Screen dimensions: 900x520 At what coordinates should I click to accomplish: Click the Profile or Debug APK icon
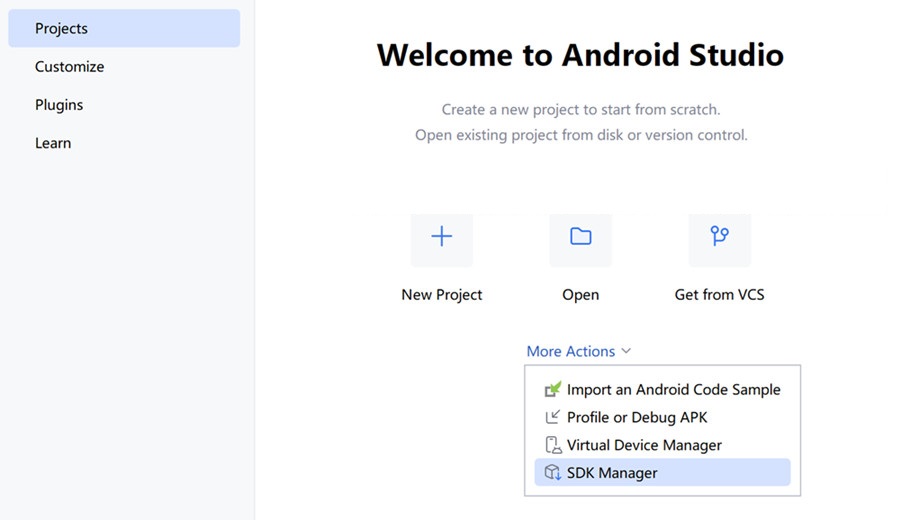pos(552,417)
